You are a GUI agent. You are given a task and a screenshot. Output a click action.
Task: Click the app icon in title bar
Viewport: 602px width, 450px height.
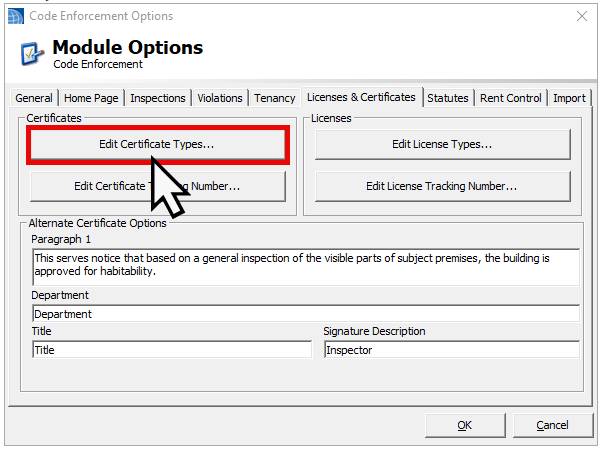point(15,16)
